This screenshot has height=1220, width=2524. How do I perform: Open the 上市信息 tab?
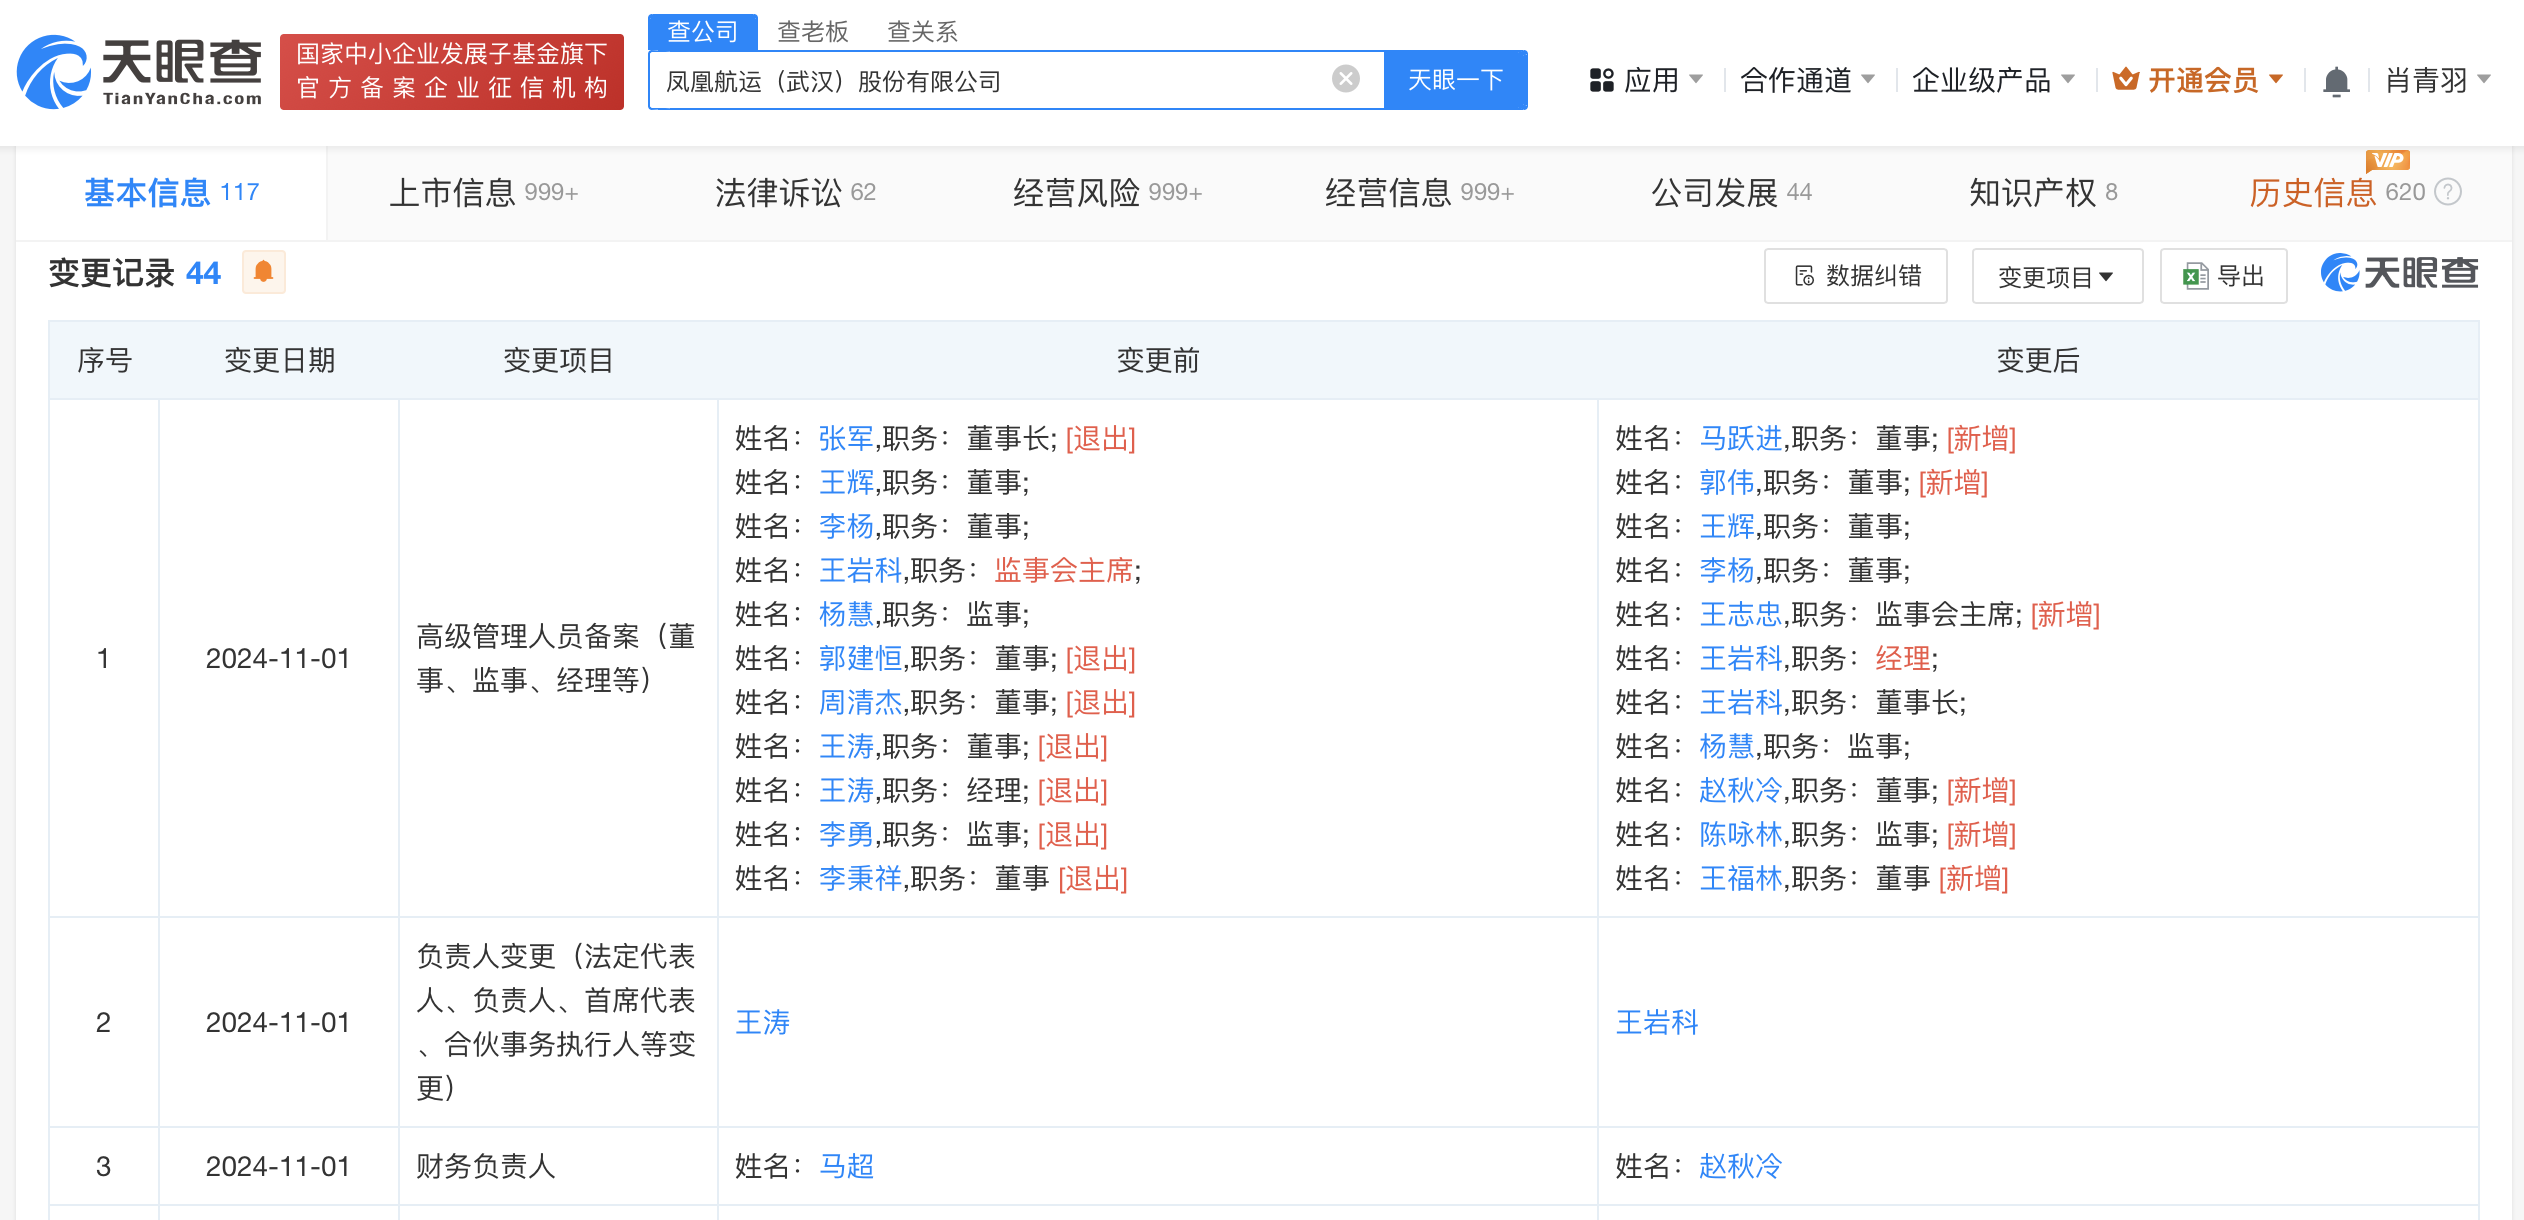(483, 192)
